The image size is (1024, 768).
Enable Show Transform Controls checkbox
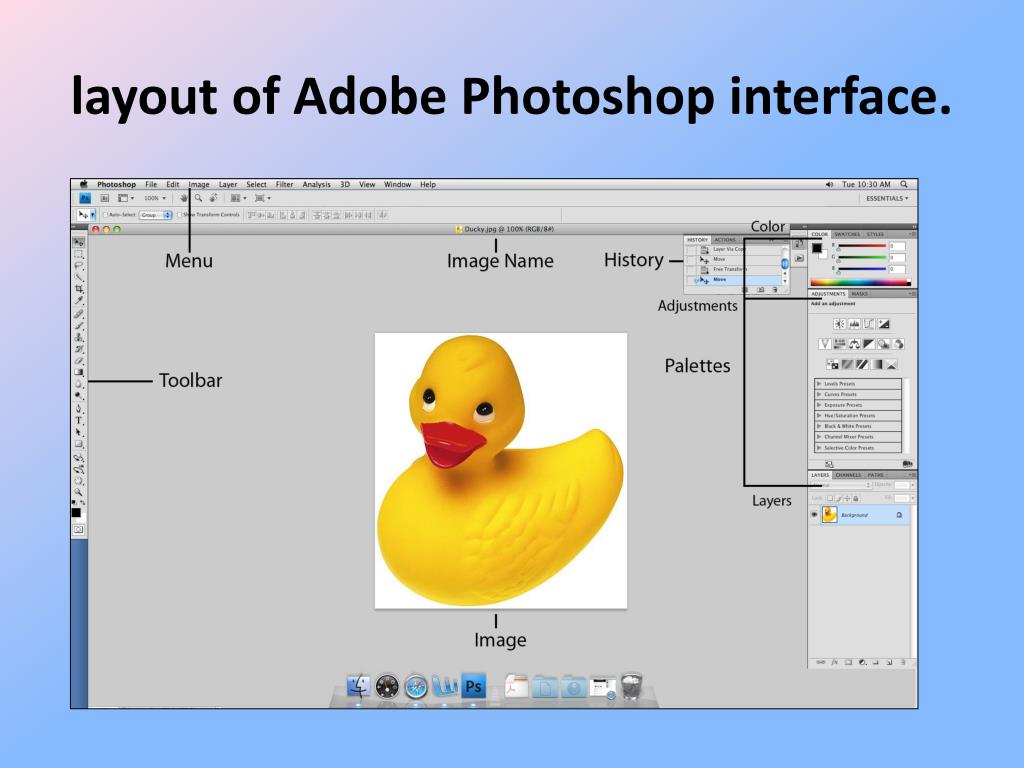(x=180, y=214)
